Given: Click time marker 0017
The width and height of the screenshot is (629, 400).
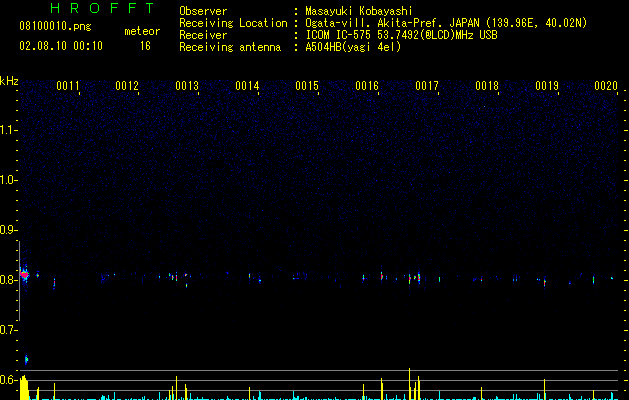Looking at the screenshot, I should [427, 86].
